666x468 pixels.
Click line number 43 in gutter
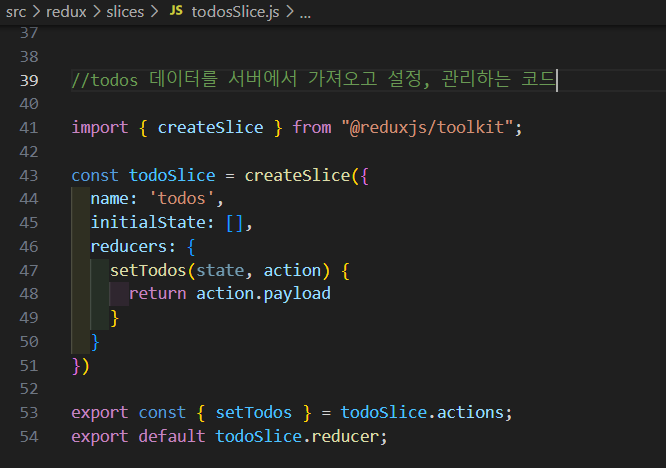29,175
